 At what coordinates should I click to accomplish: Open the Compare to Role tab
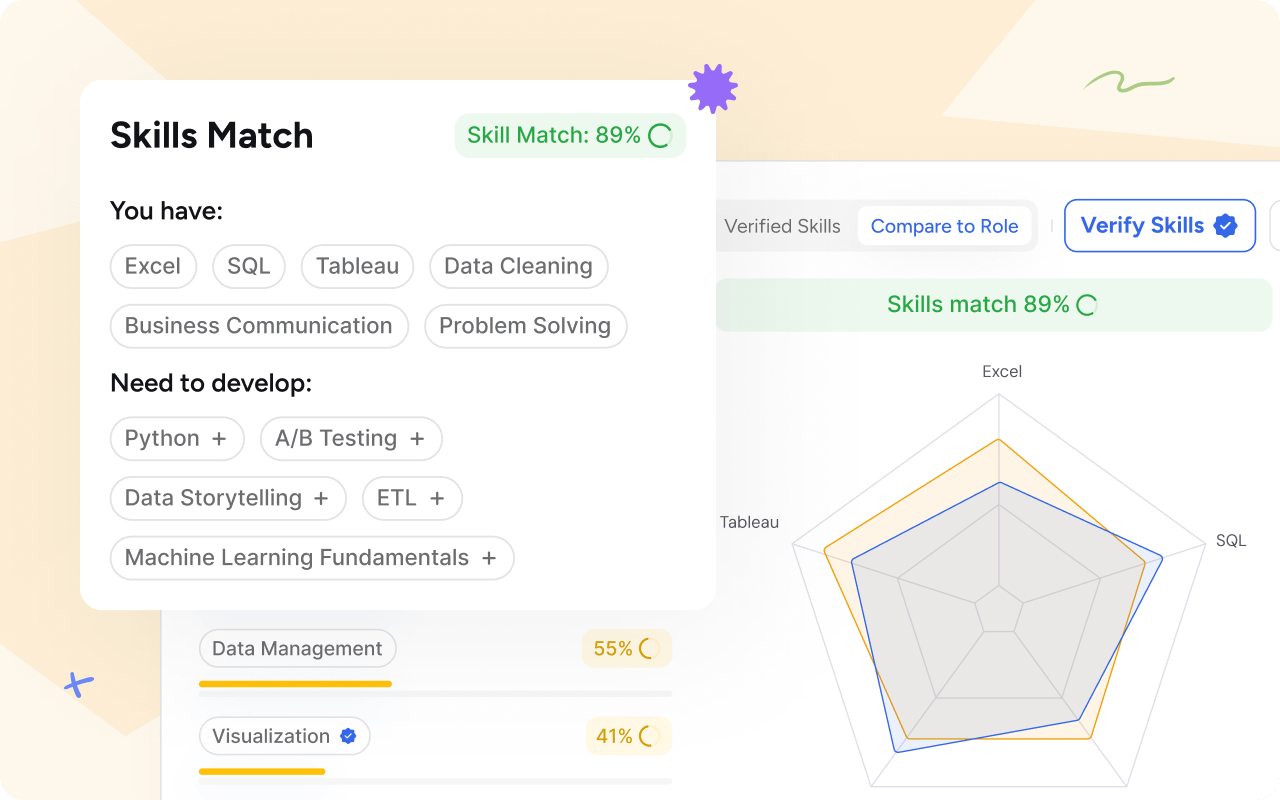coord(945,226)
